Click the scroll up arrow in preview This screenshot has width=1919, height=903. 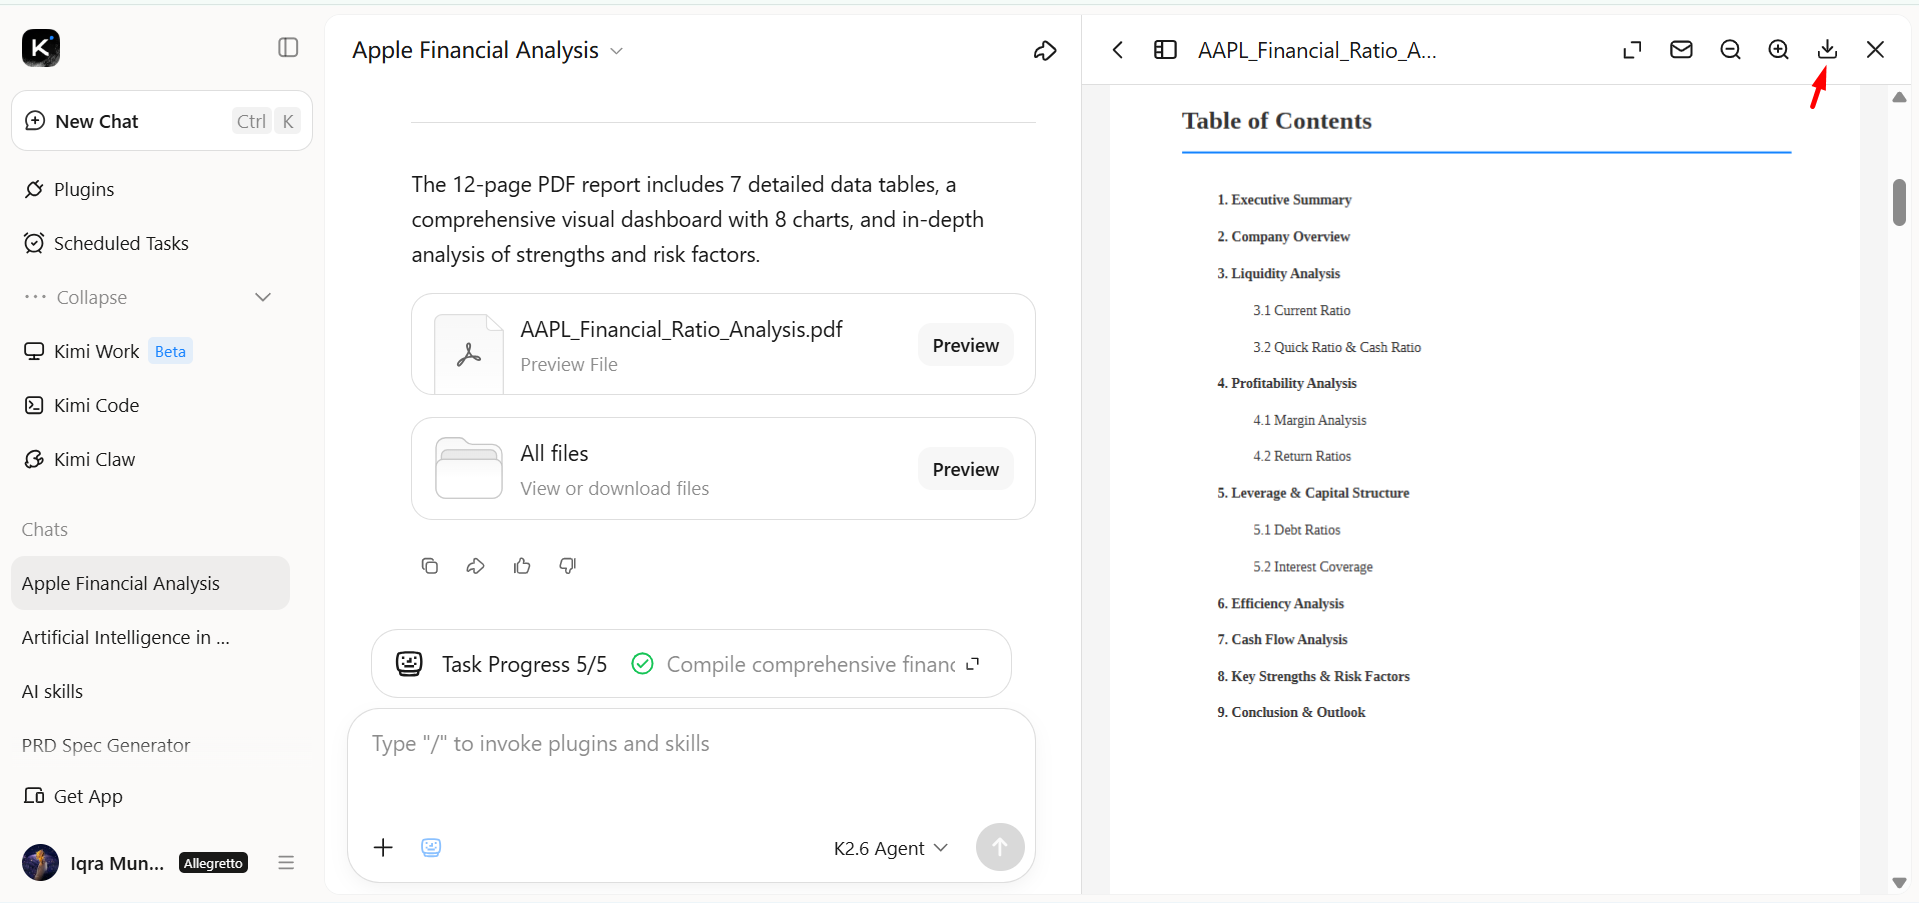[1899, 97]
